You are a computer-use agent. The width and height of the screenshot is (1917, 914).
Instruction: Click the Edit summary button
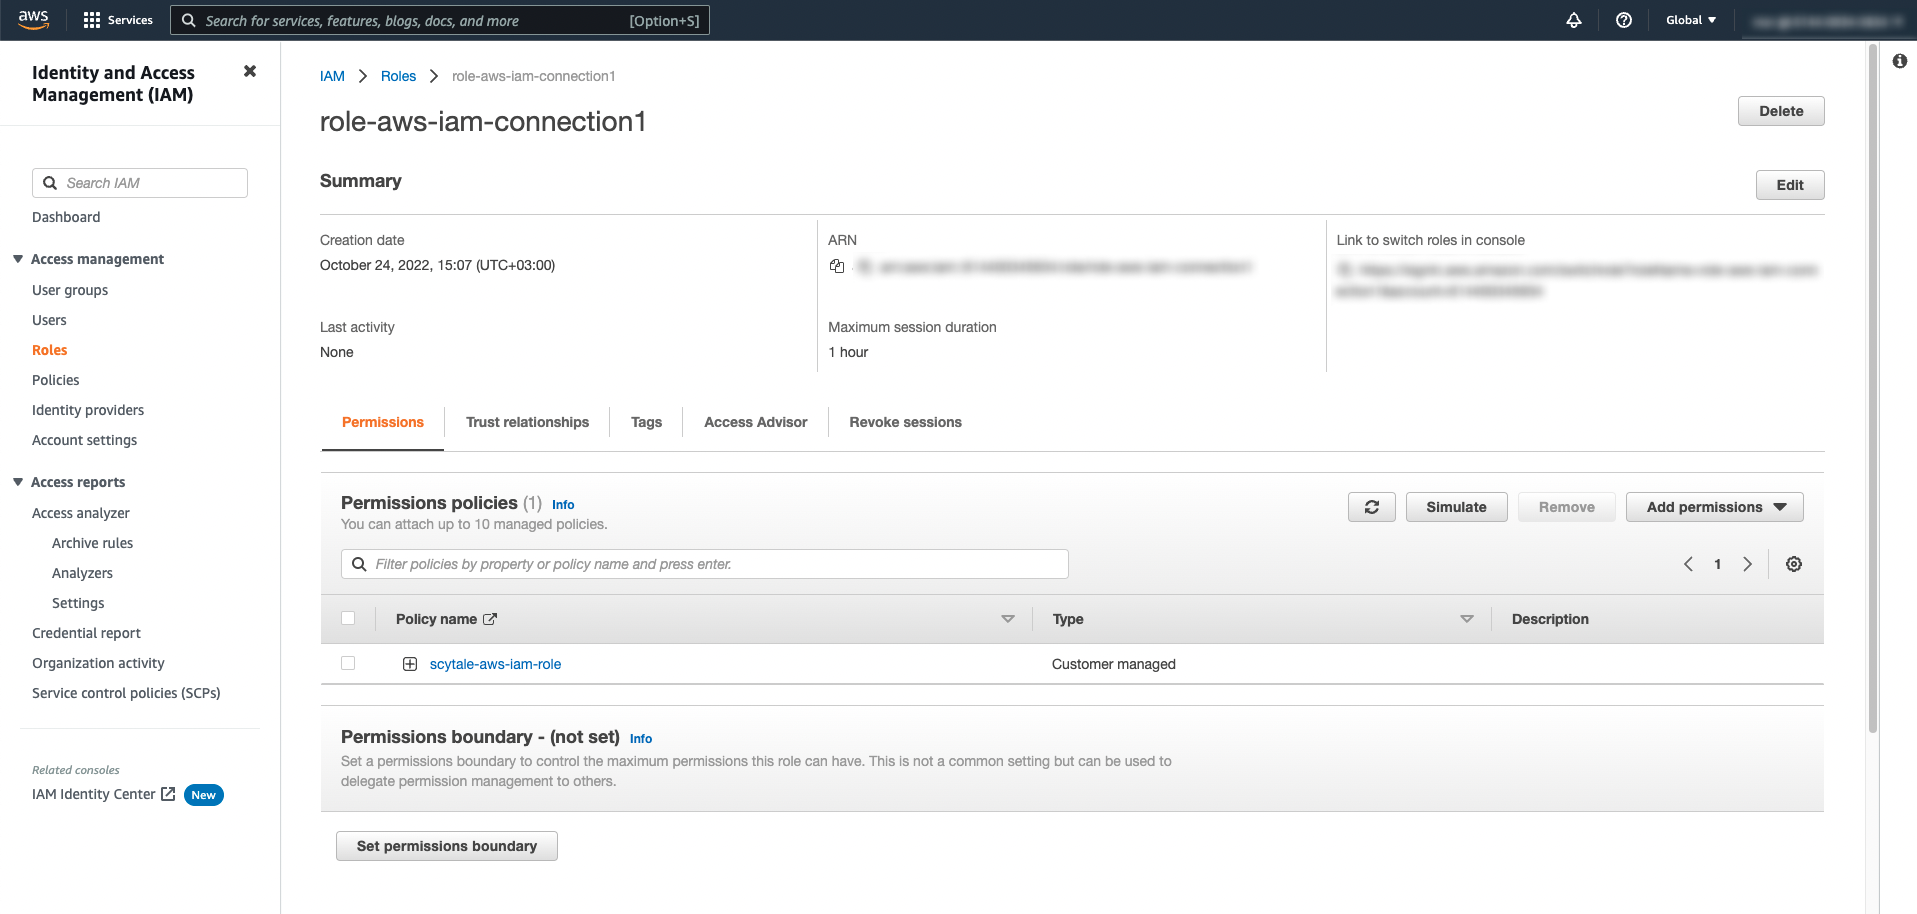tap(1790, 185)
